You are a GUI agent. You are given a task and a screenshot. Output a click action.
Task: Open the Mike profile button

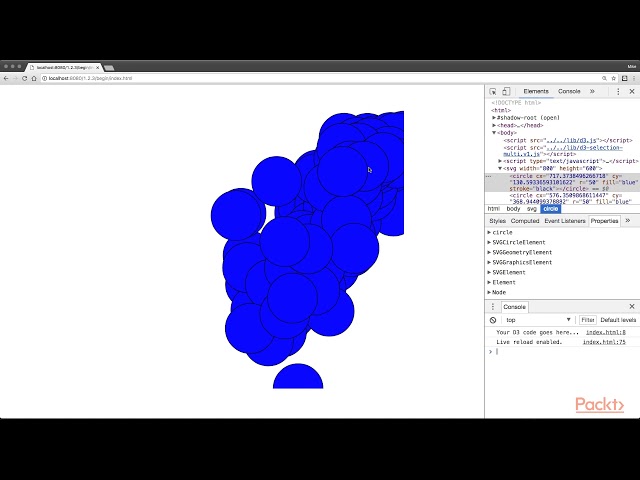click(631, 67)
